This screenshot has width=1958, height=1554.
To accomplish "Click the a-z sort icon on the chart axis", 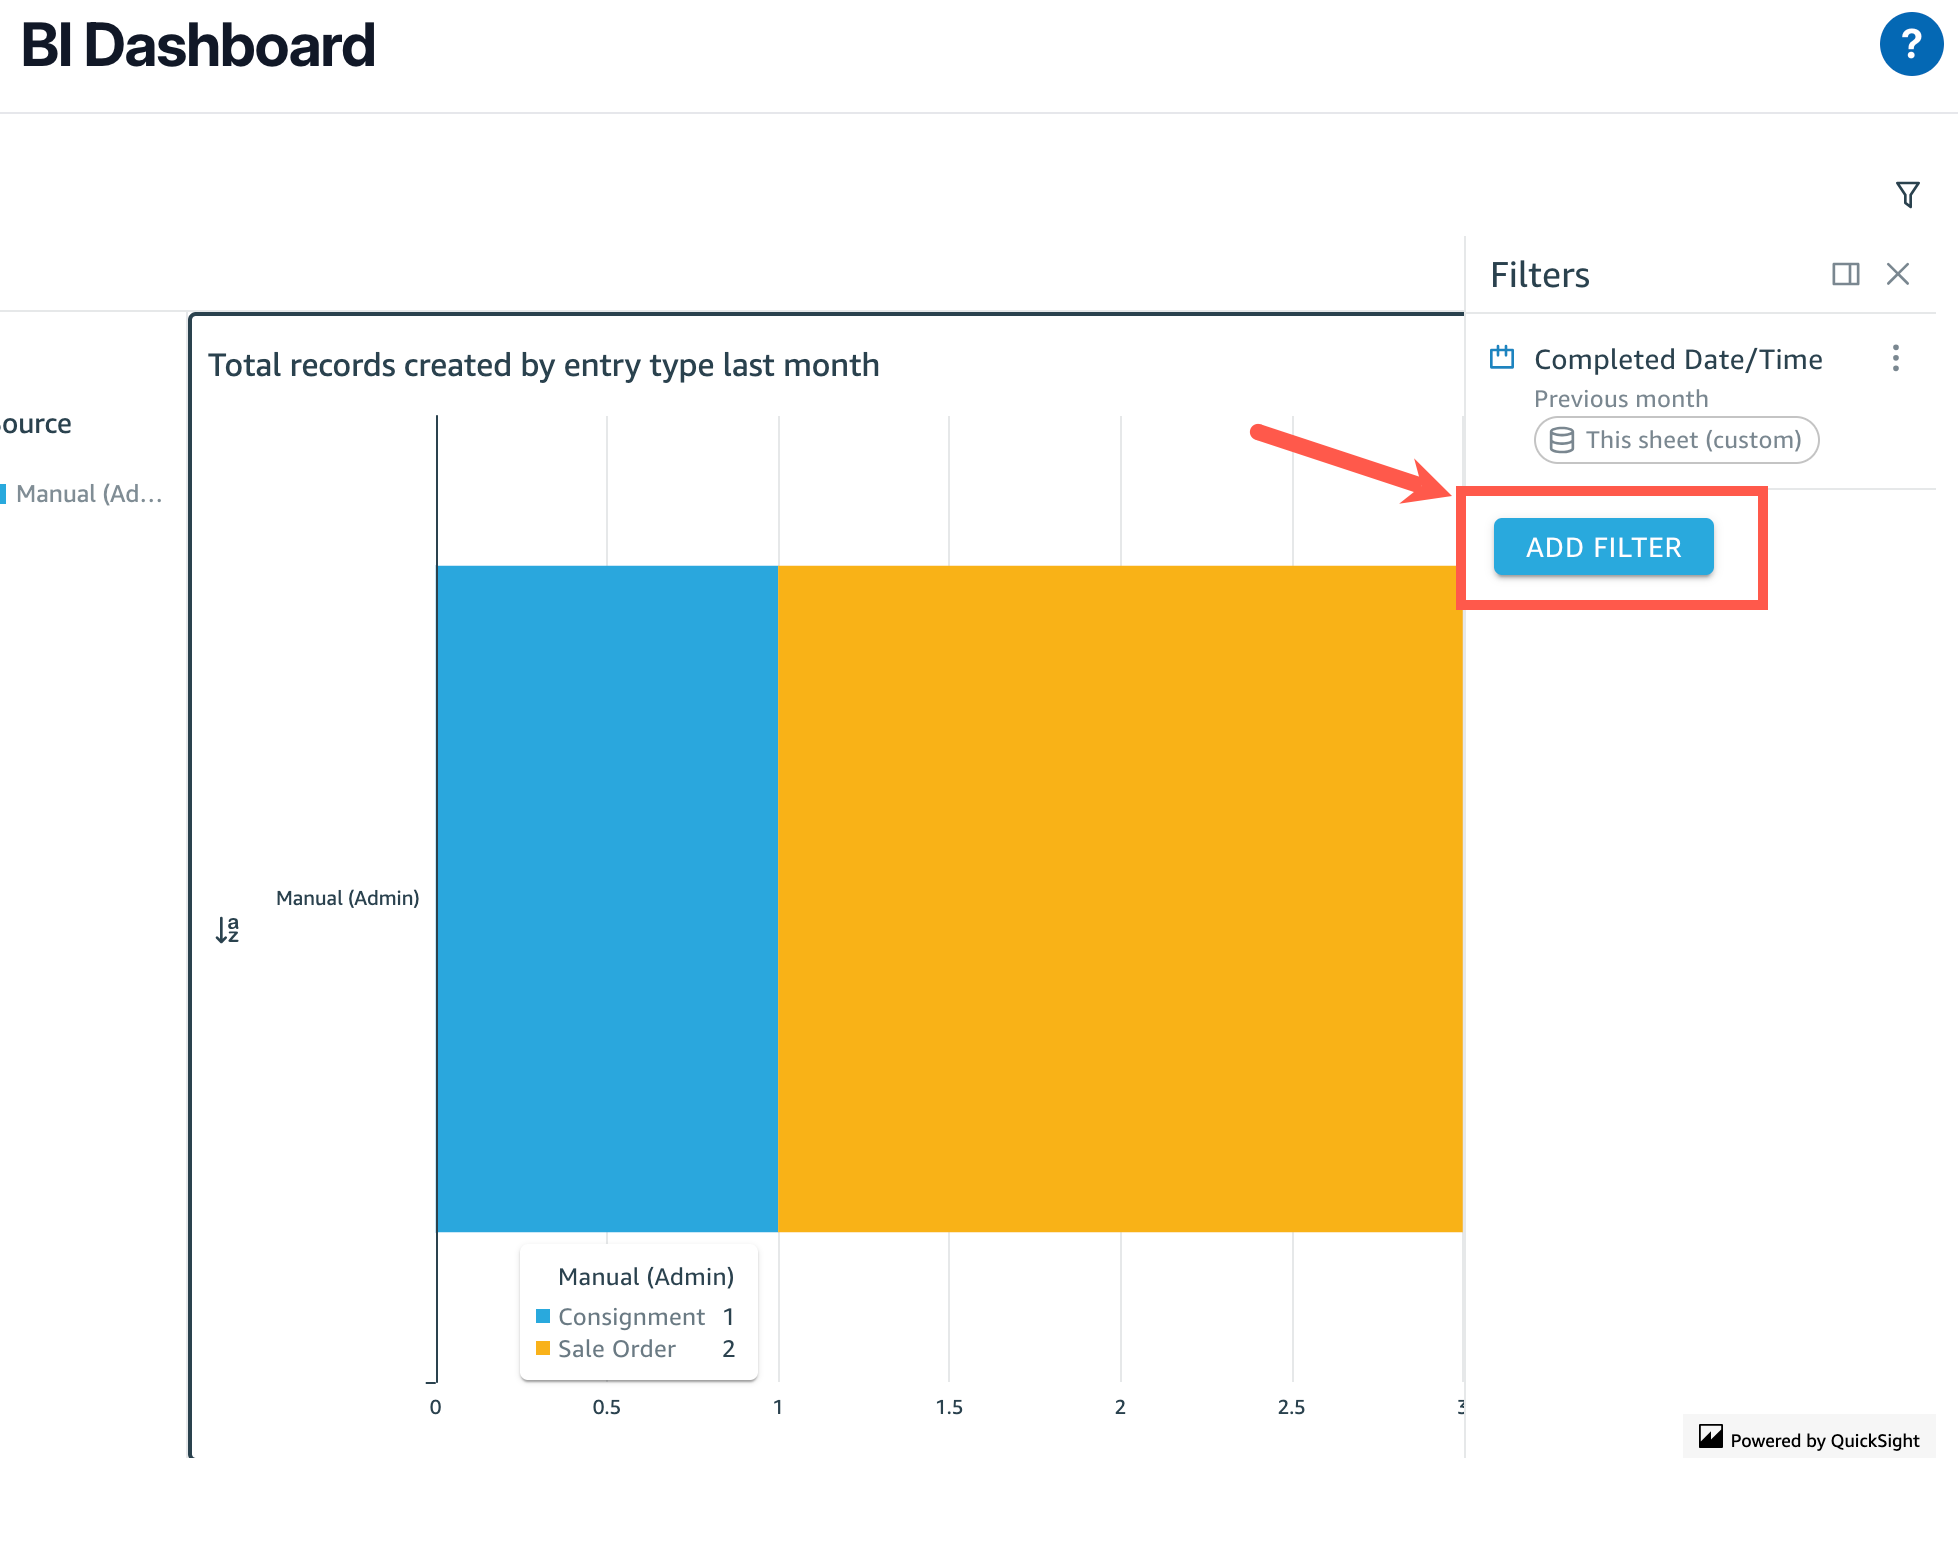I will (226, 930).
